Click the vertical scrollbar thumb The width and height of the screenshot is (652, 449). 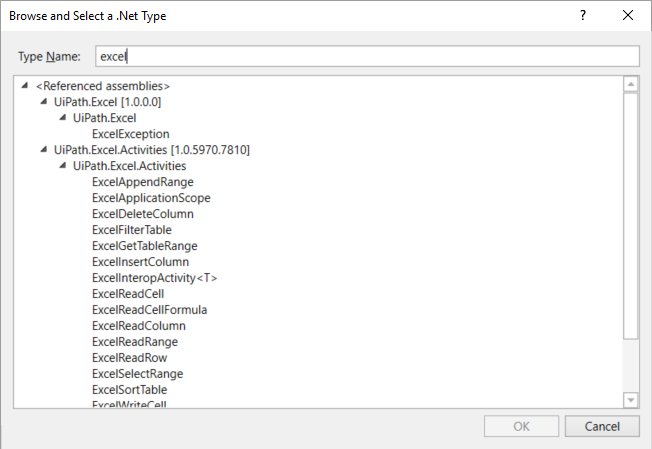pyautogui.click(x=631, y=216)
